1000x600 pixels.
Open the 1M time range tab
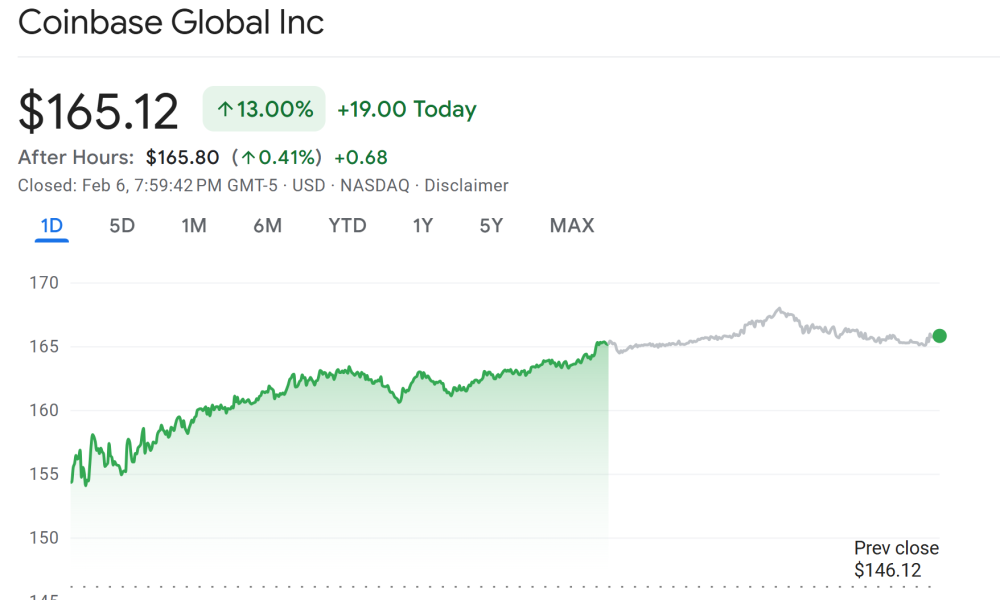pyautogui.click(x=194, y=226)
